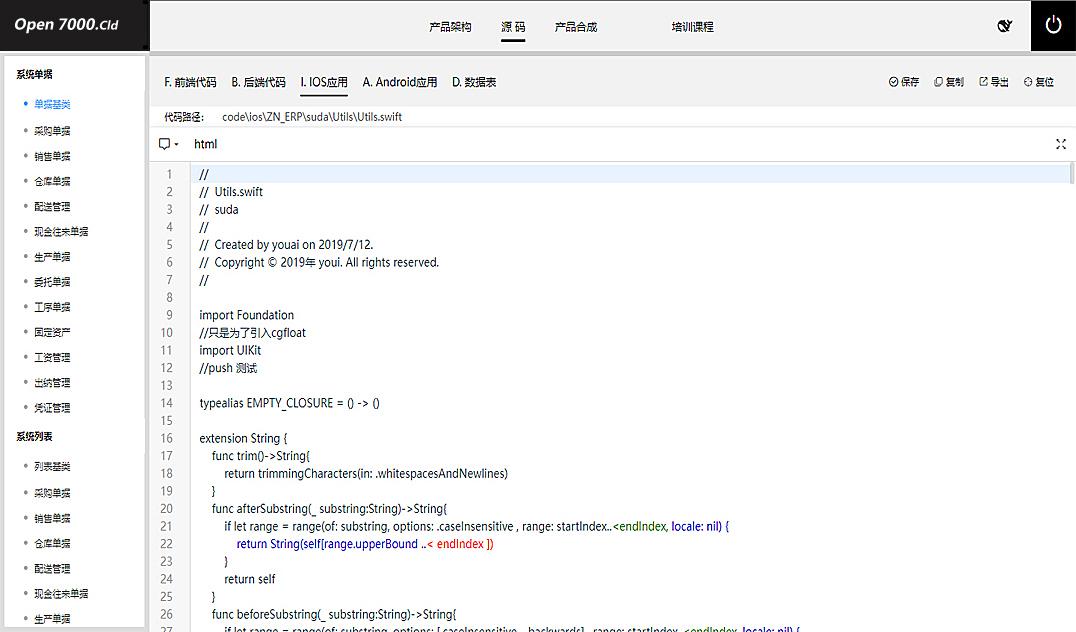
Task: Export the file via the 导出 button
Action: click(x=994, y=82)
